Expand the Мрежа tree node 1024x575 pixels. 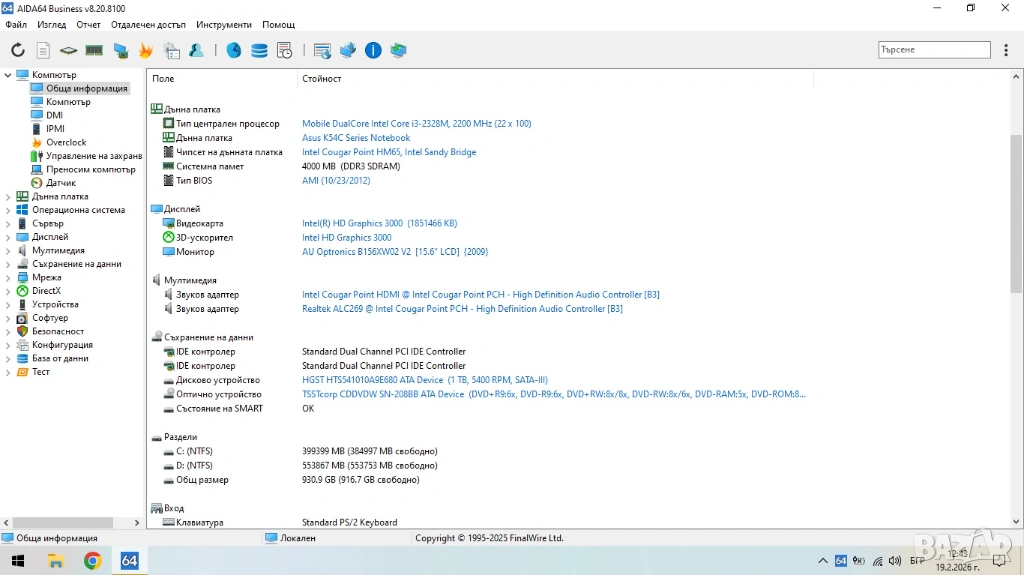8,278
